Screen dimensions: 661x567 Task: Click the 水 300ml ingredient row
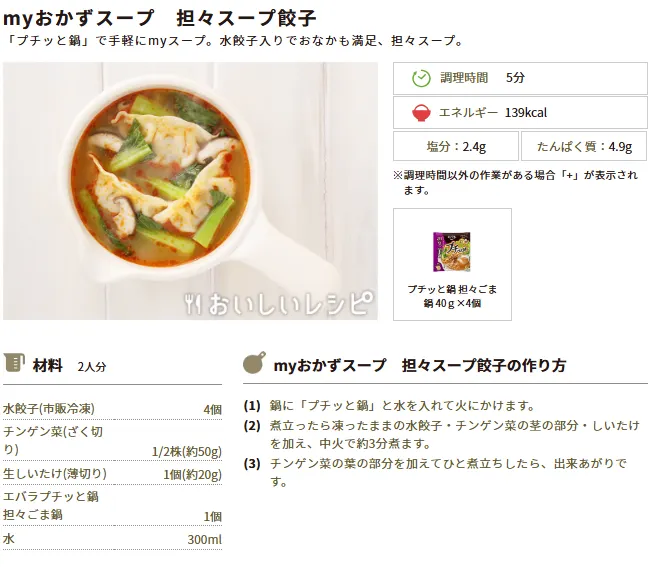112,539
